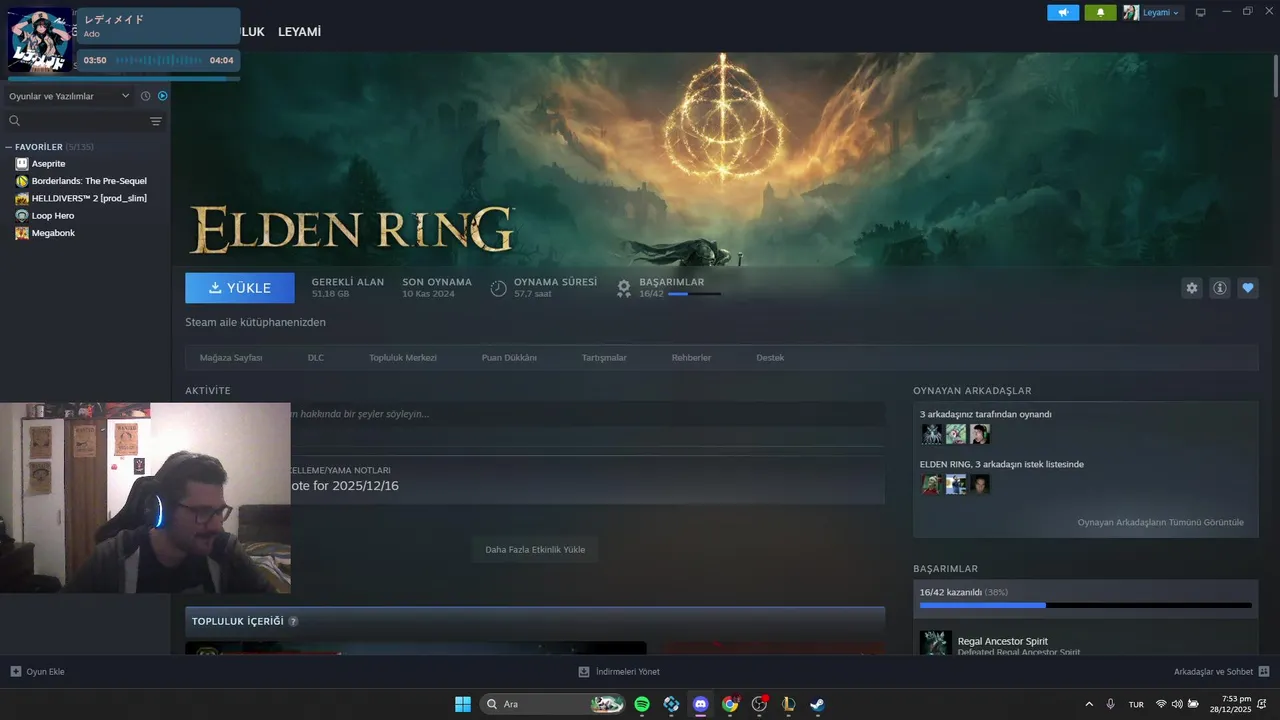The height and width of the screenshot is (720, 1280).
Task: Toggle the favorite heart icon
Action: pos(1248,288)
